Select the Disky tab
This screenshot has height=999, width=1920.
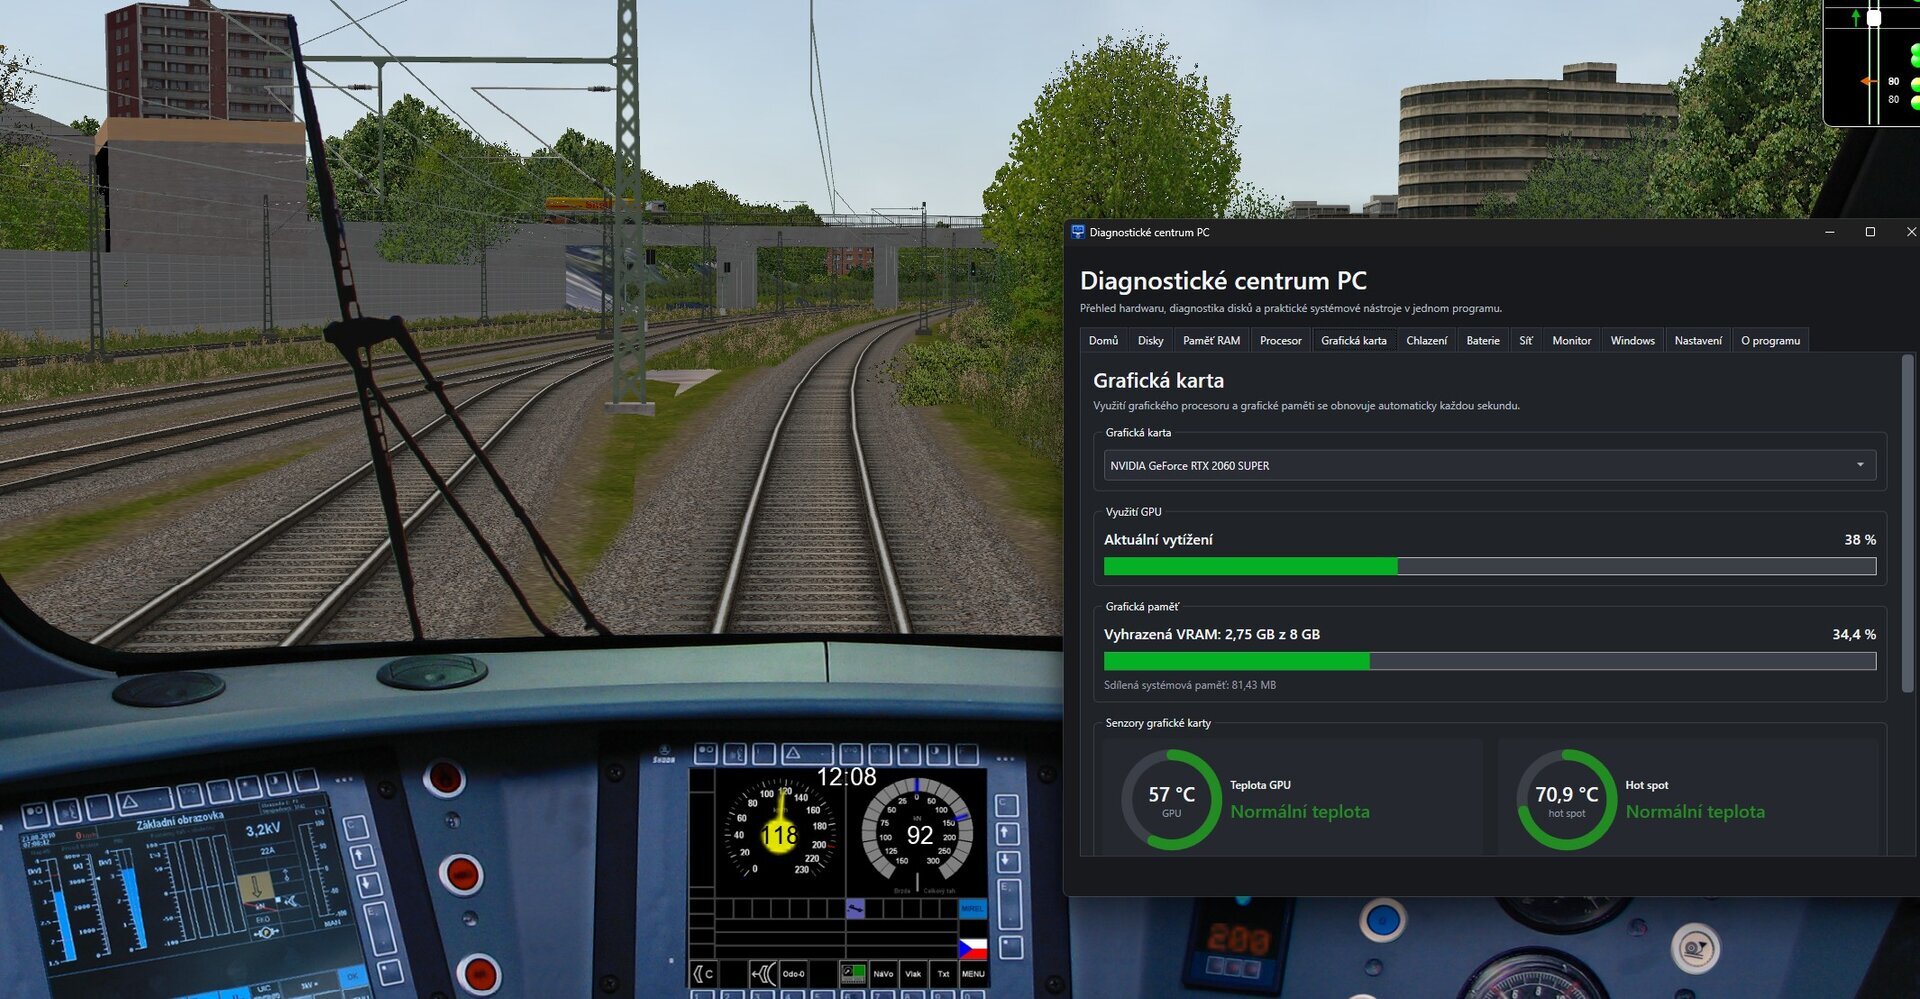tap(1150, 341)
